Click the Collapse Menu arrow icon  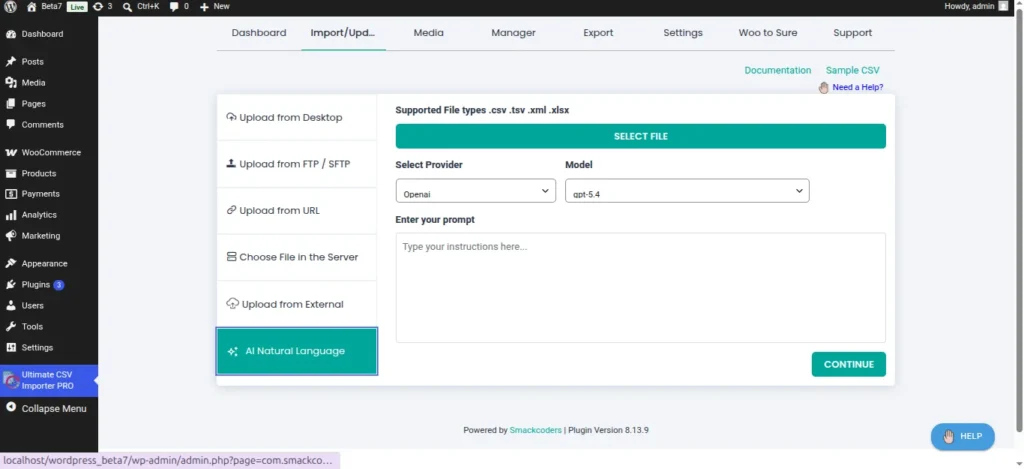(x=10, y=408)
